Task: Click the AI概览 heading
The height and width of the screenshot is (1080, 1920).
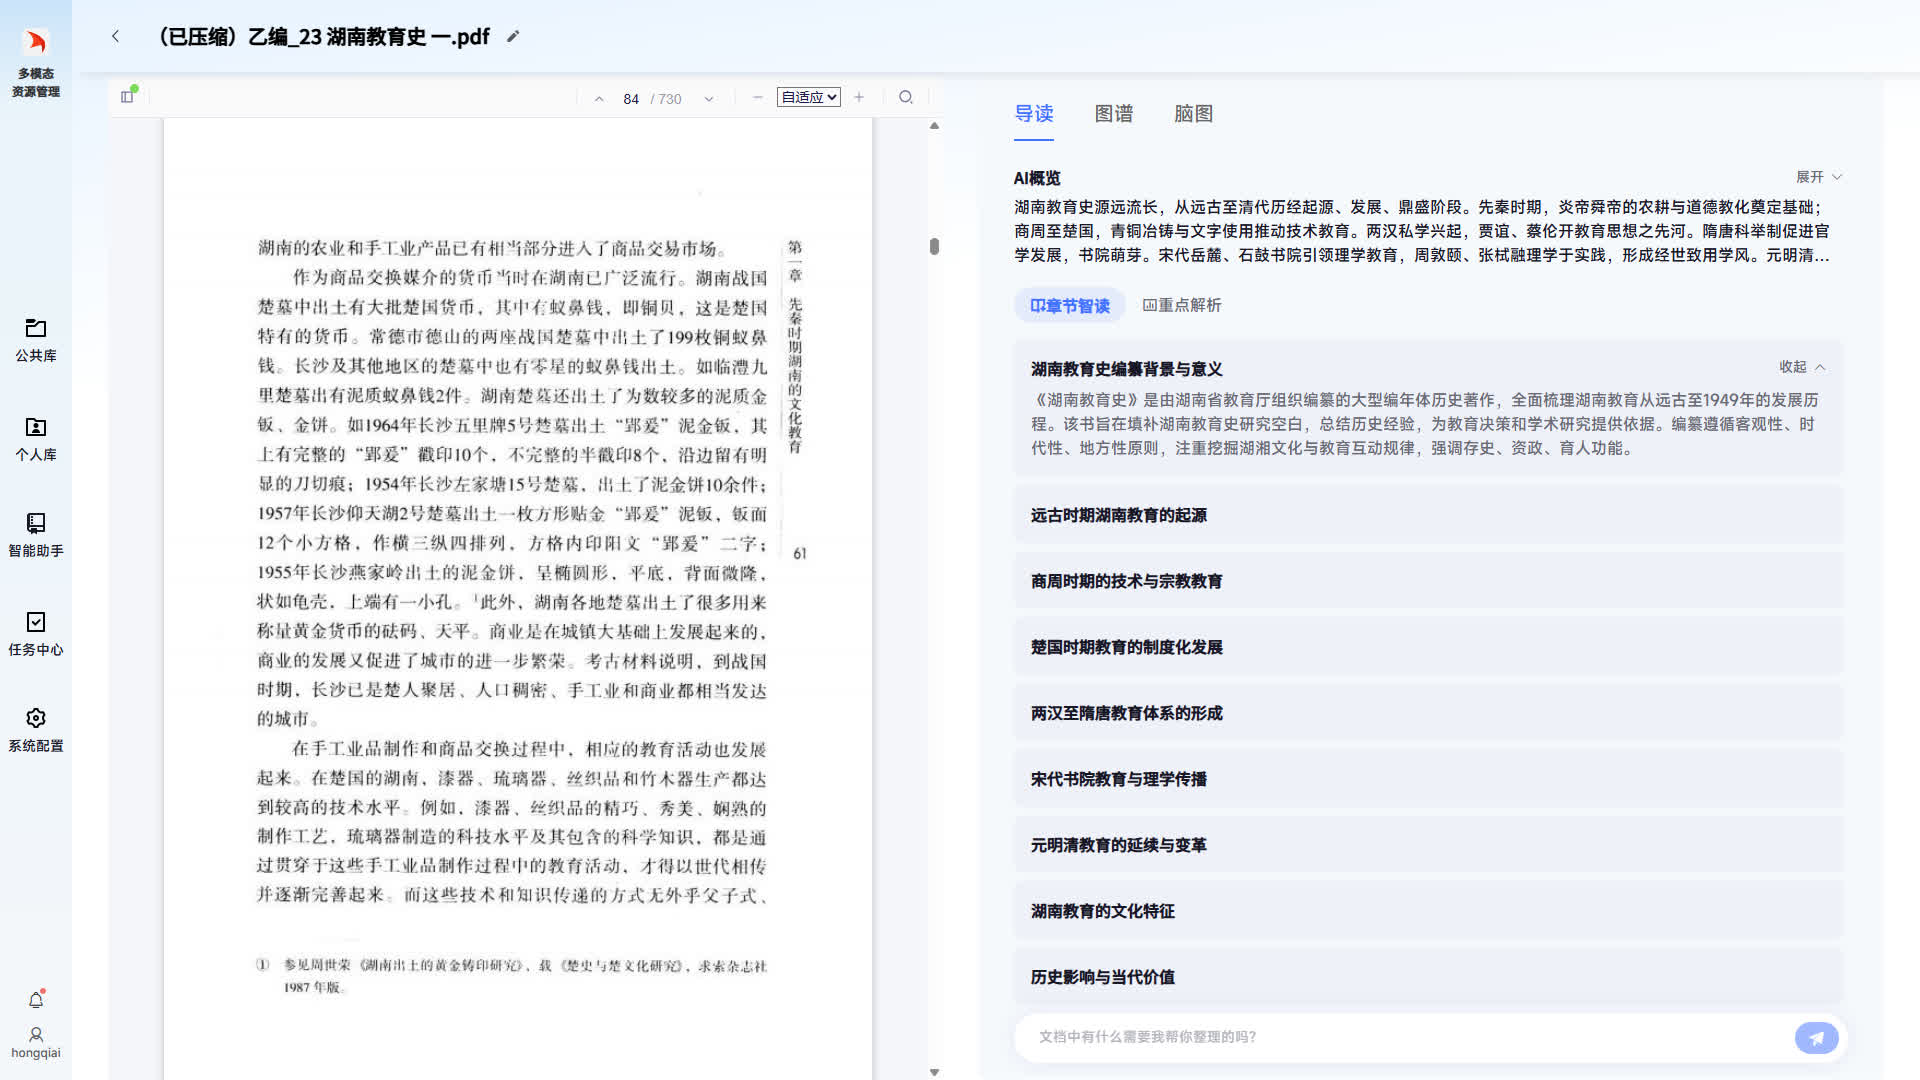Action: pos(1037,178)
